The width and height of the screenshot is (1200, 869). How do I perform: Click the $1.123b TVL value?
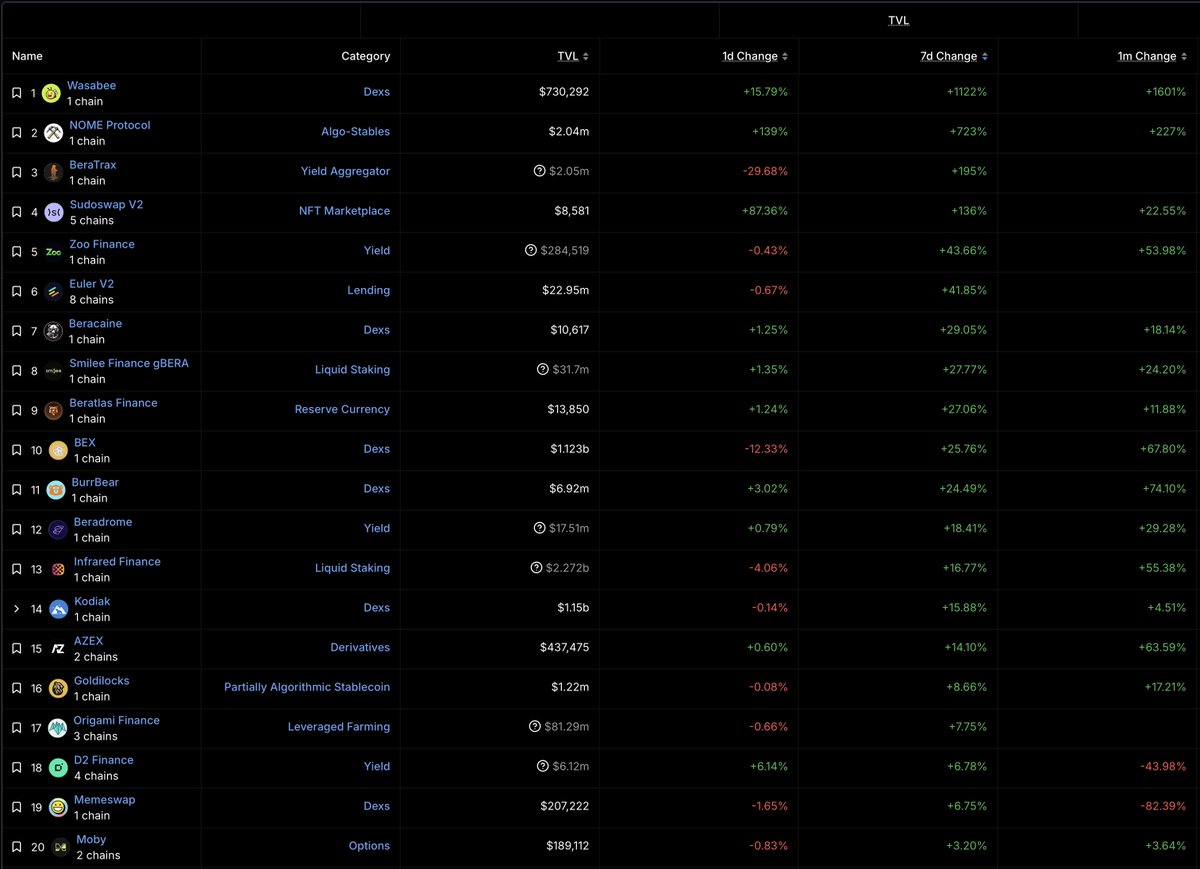[569, 449]
